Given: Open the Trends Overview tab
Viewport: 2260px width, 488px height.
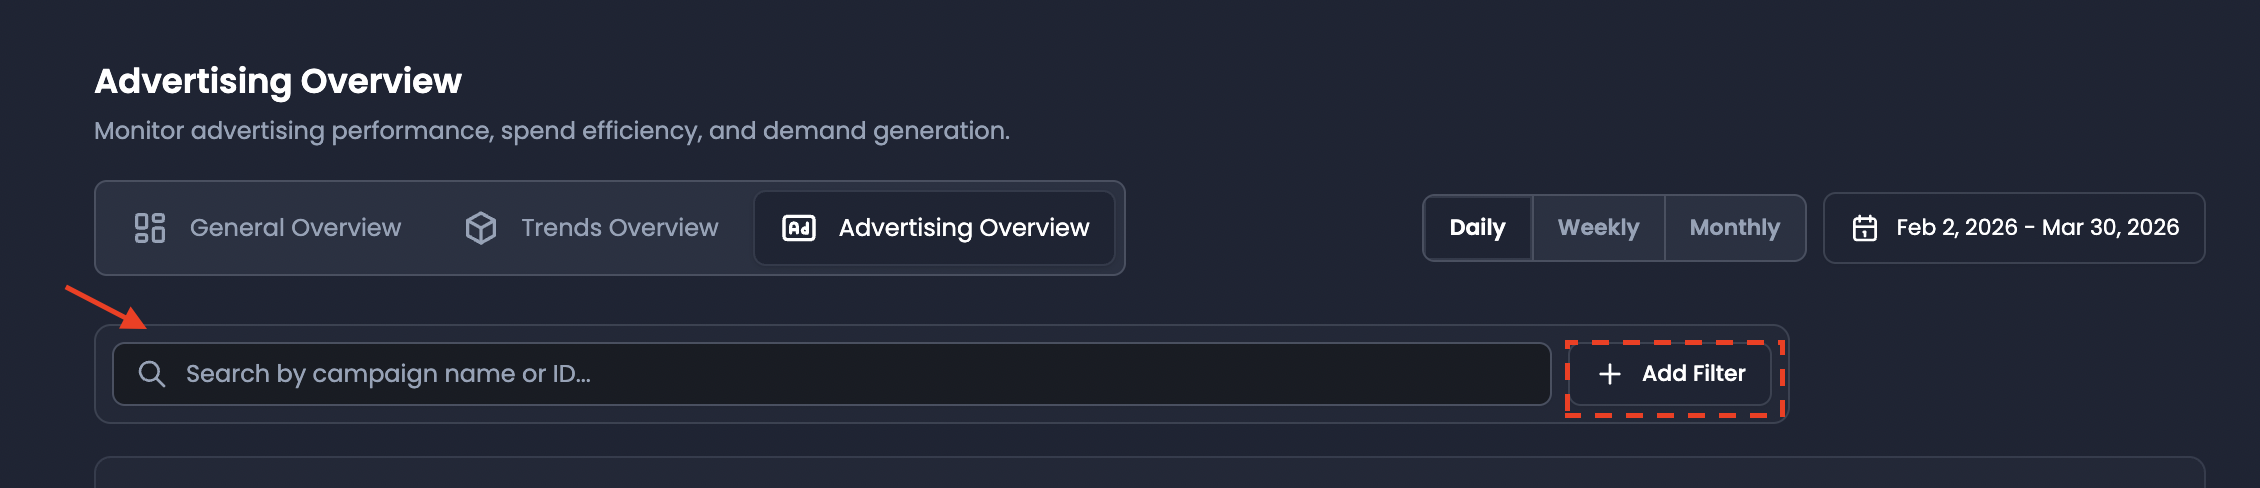Looking at the screenshot, I should (592, 228).
